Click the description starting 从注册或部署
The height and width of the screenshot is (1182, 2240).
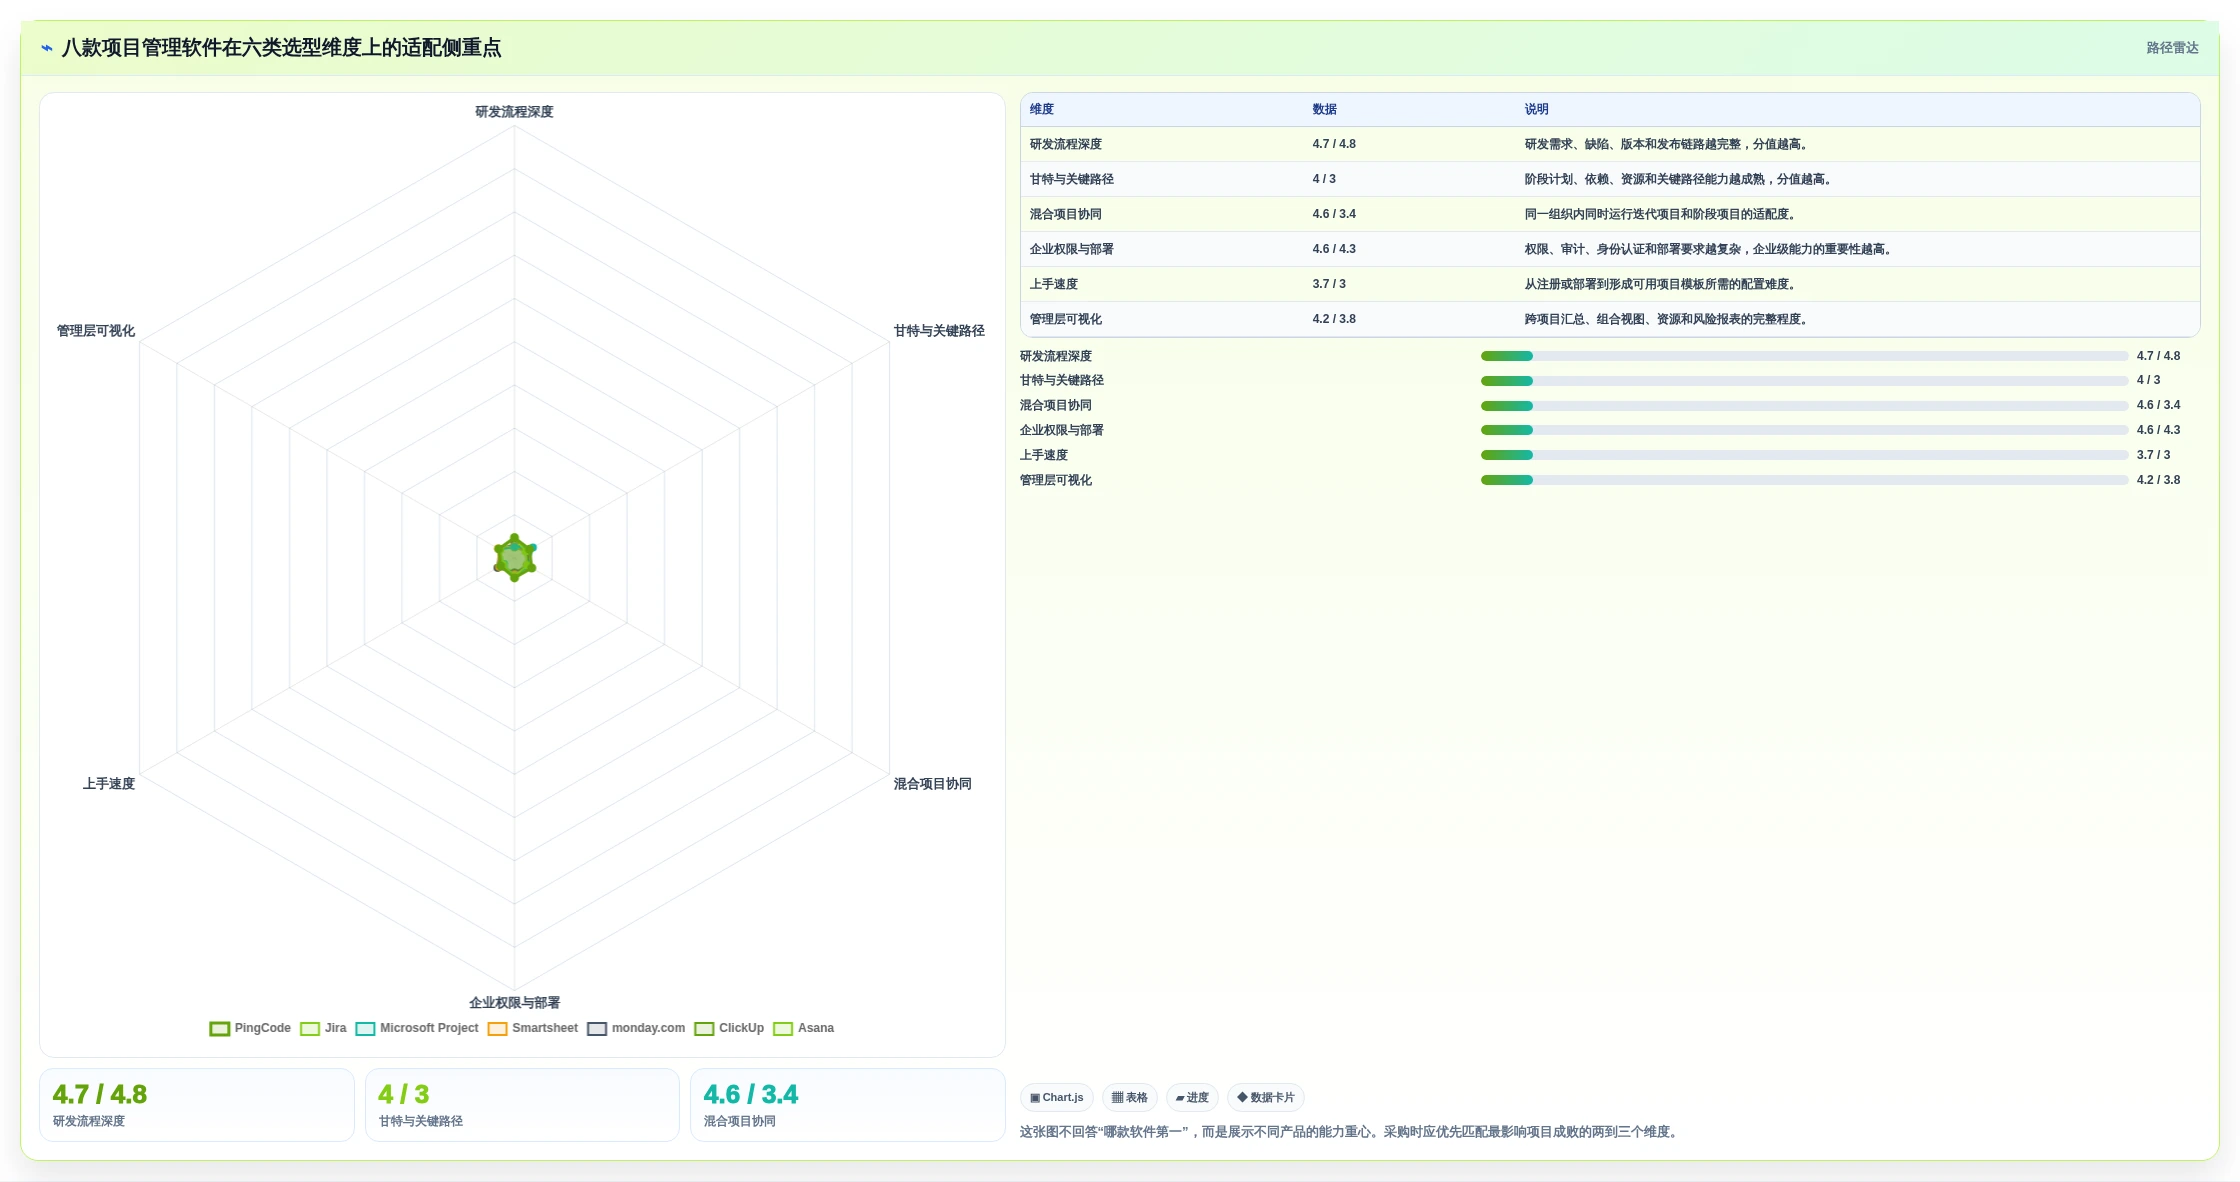pos(1661,284)
